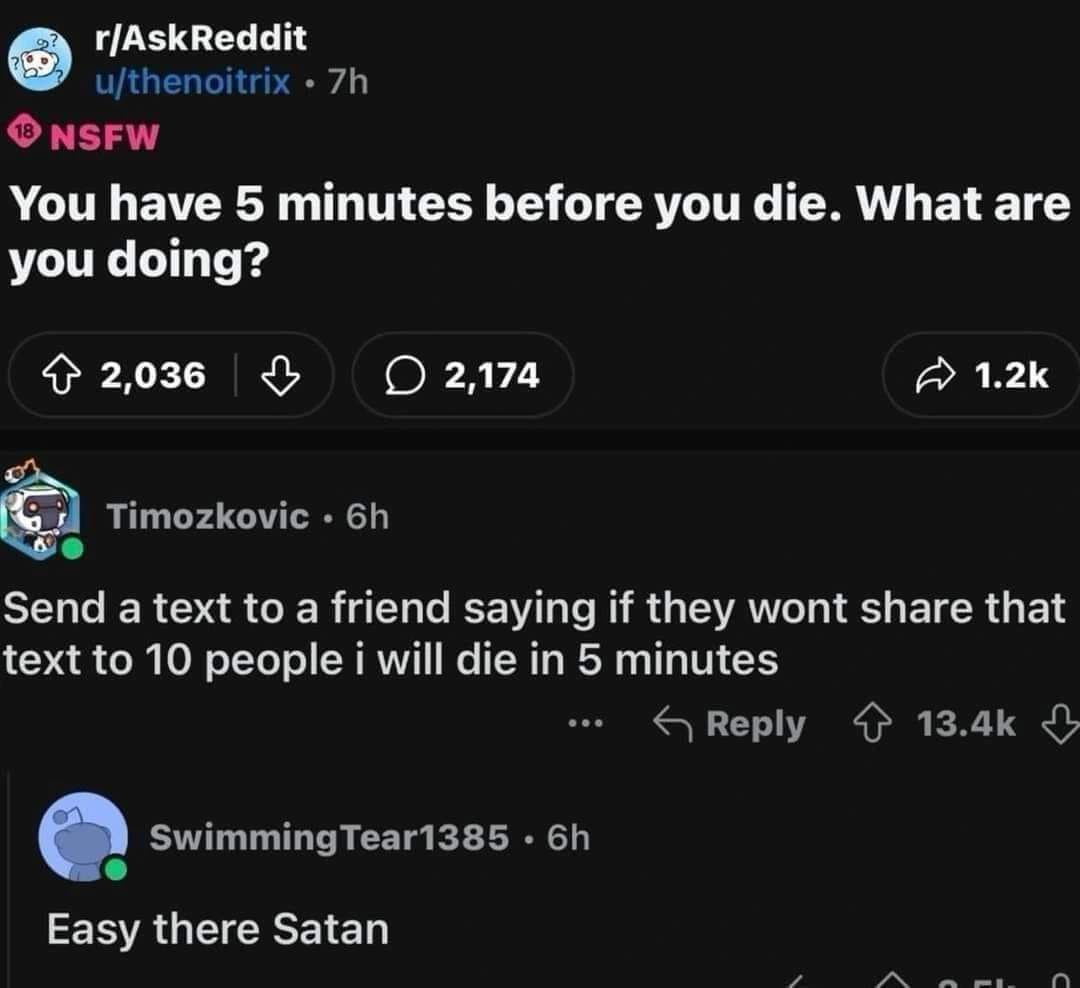Click Timozkovic's profile avatar
The image size is (1080, 988).
pyautogui.click(x=40, y=516)
